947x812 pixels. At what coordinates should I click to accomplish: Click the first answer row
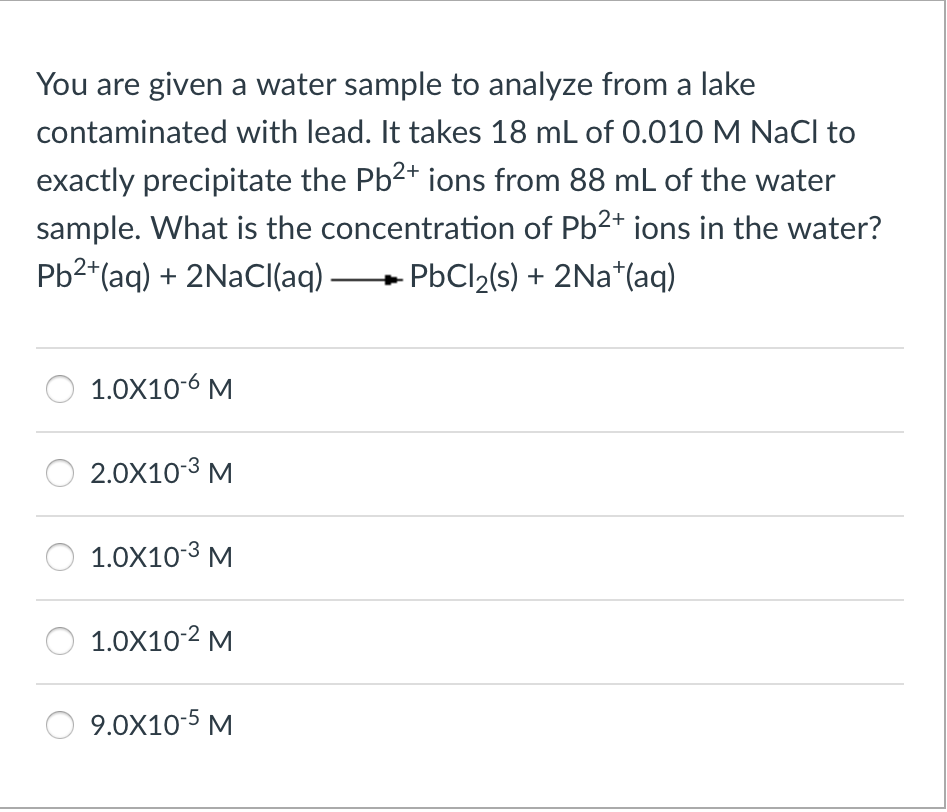(470, 391)
